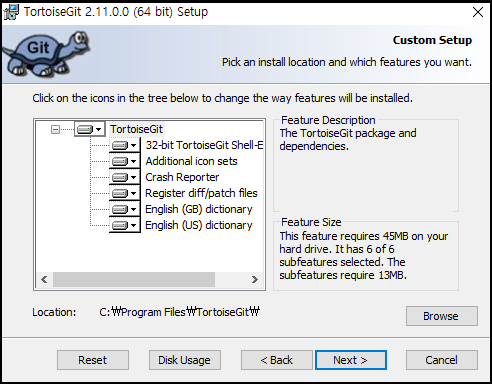This screenshot has width=492, height=384.
Task: Open the Additional icon sets feature dropdown
Action: point(124,161)
